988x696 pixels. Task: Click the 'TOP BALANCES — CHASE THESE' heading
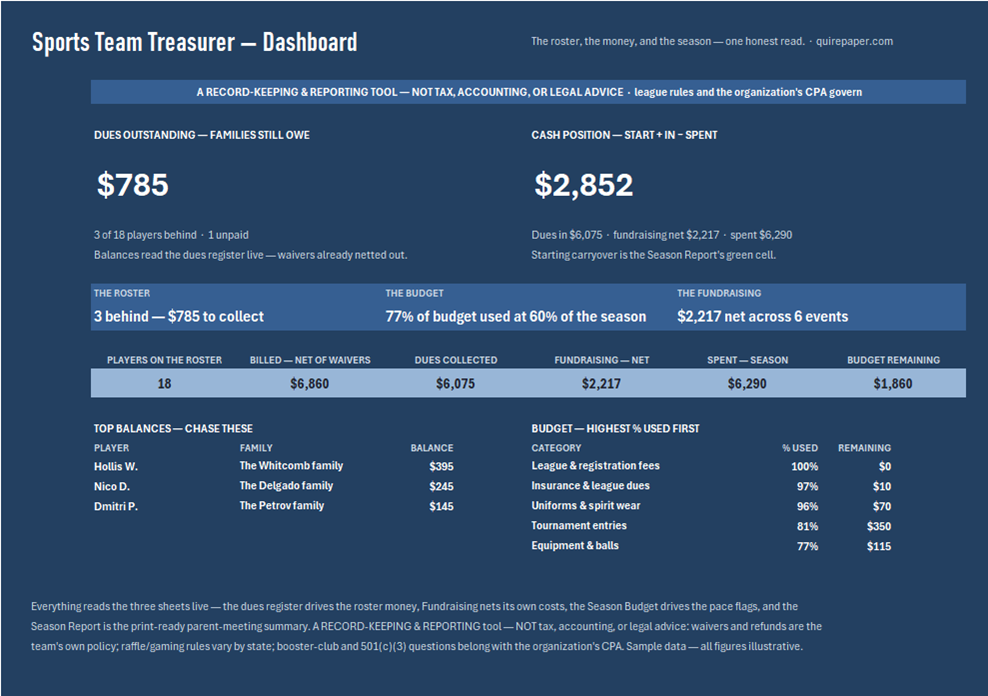(x=173, y=428)
